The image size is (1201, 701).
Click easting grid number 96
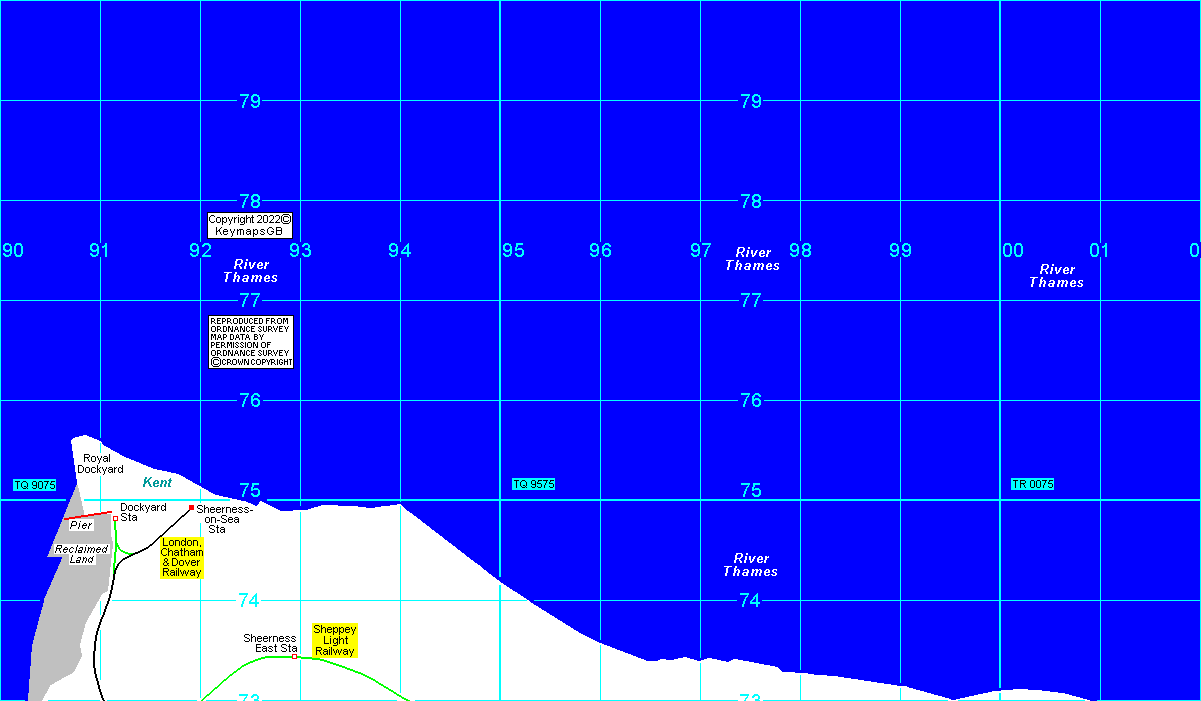600,251
